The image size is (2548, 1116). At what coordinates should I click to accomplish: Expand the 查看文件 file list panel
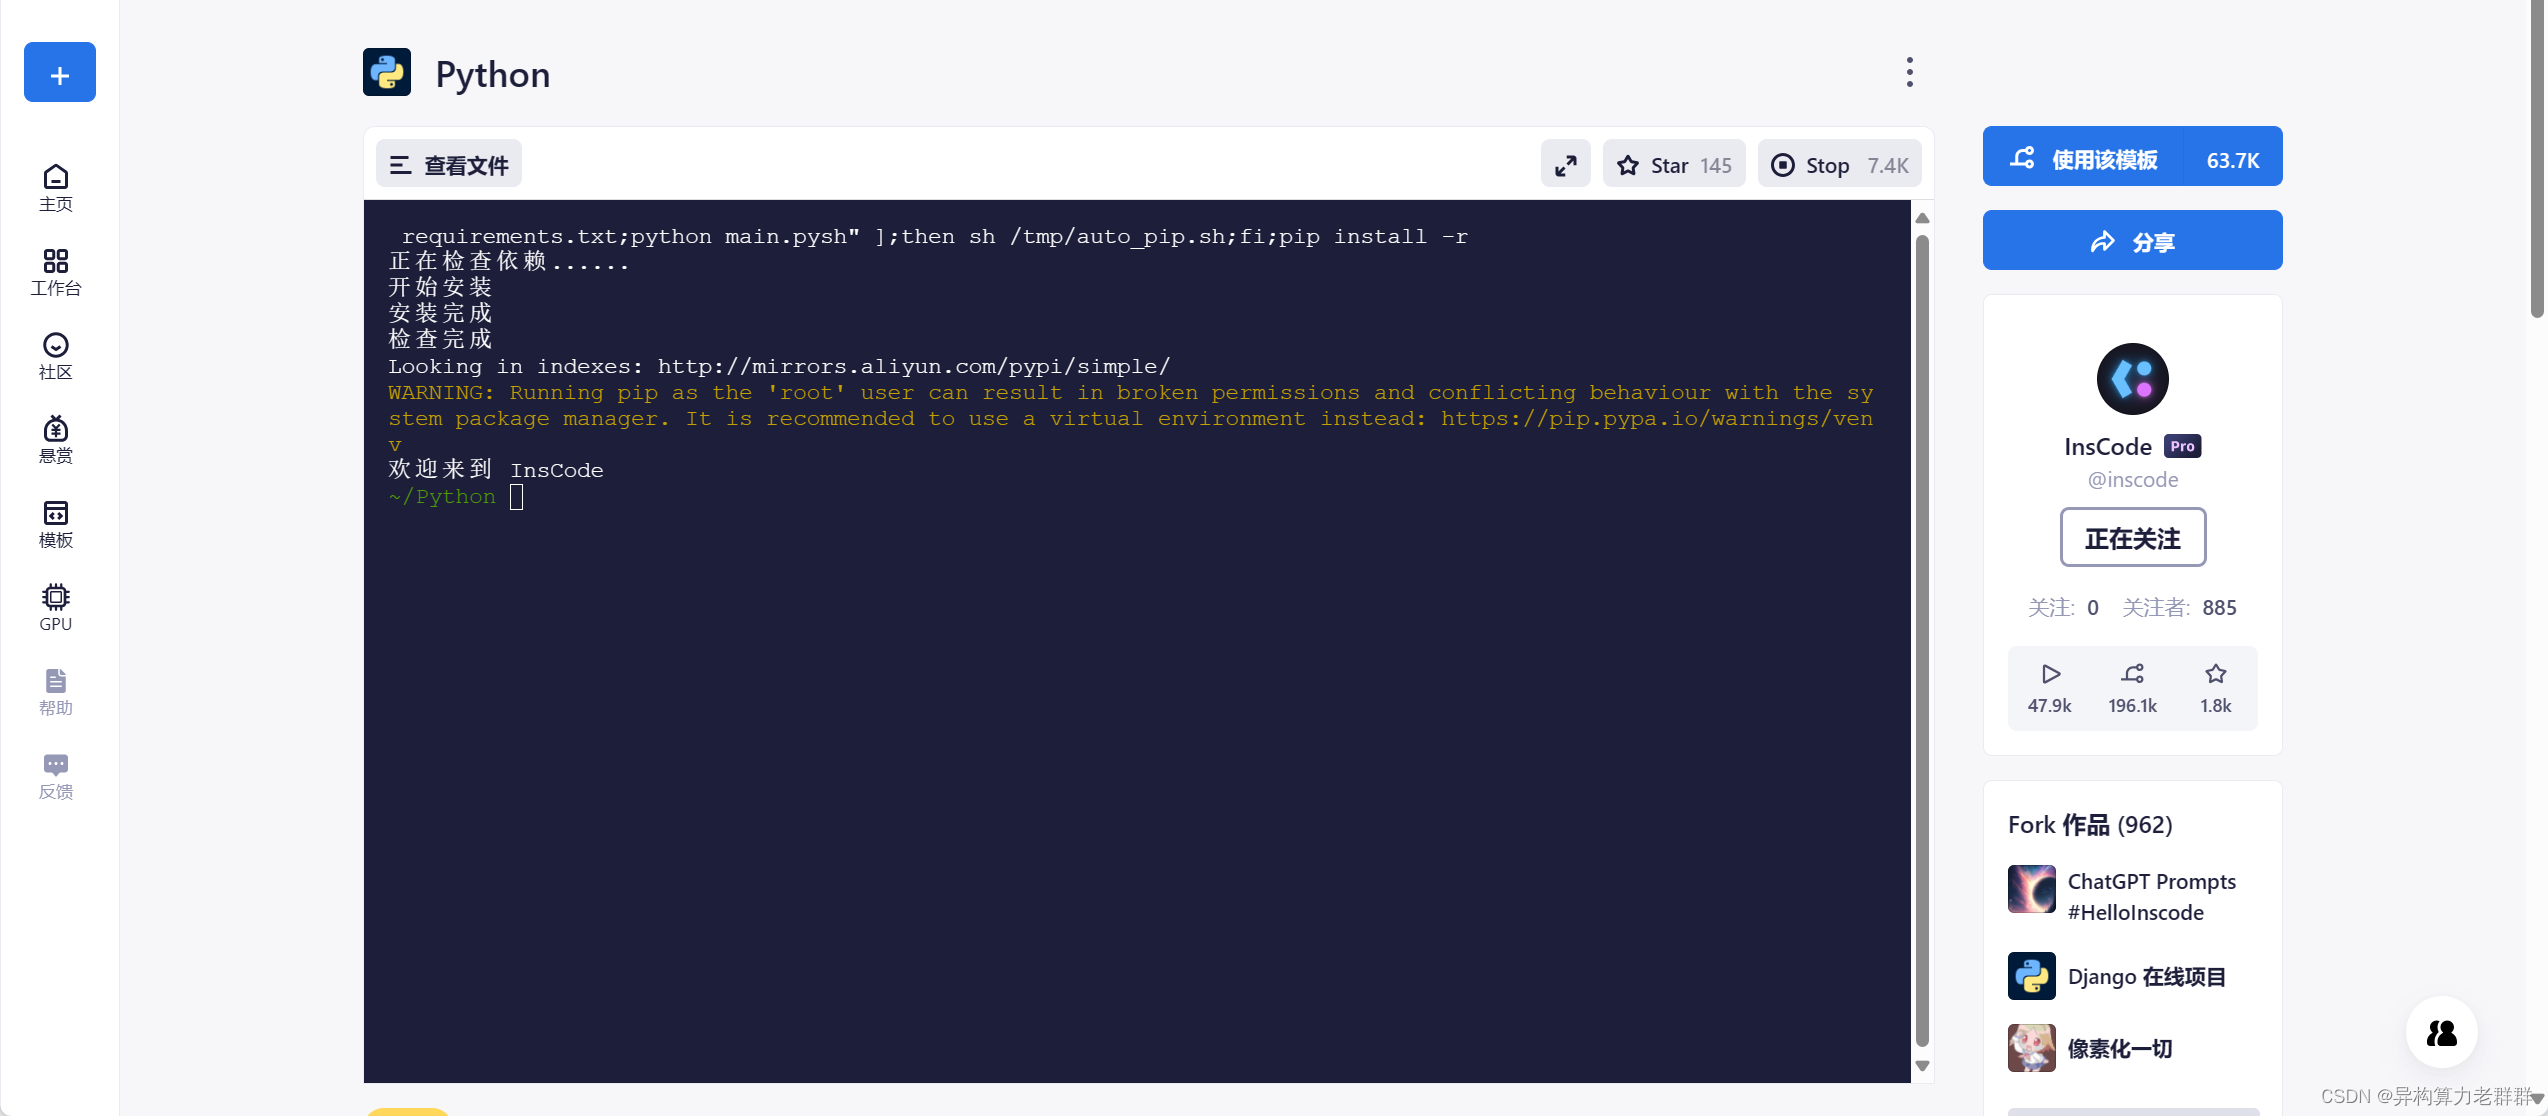coord(449,165)
